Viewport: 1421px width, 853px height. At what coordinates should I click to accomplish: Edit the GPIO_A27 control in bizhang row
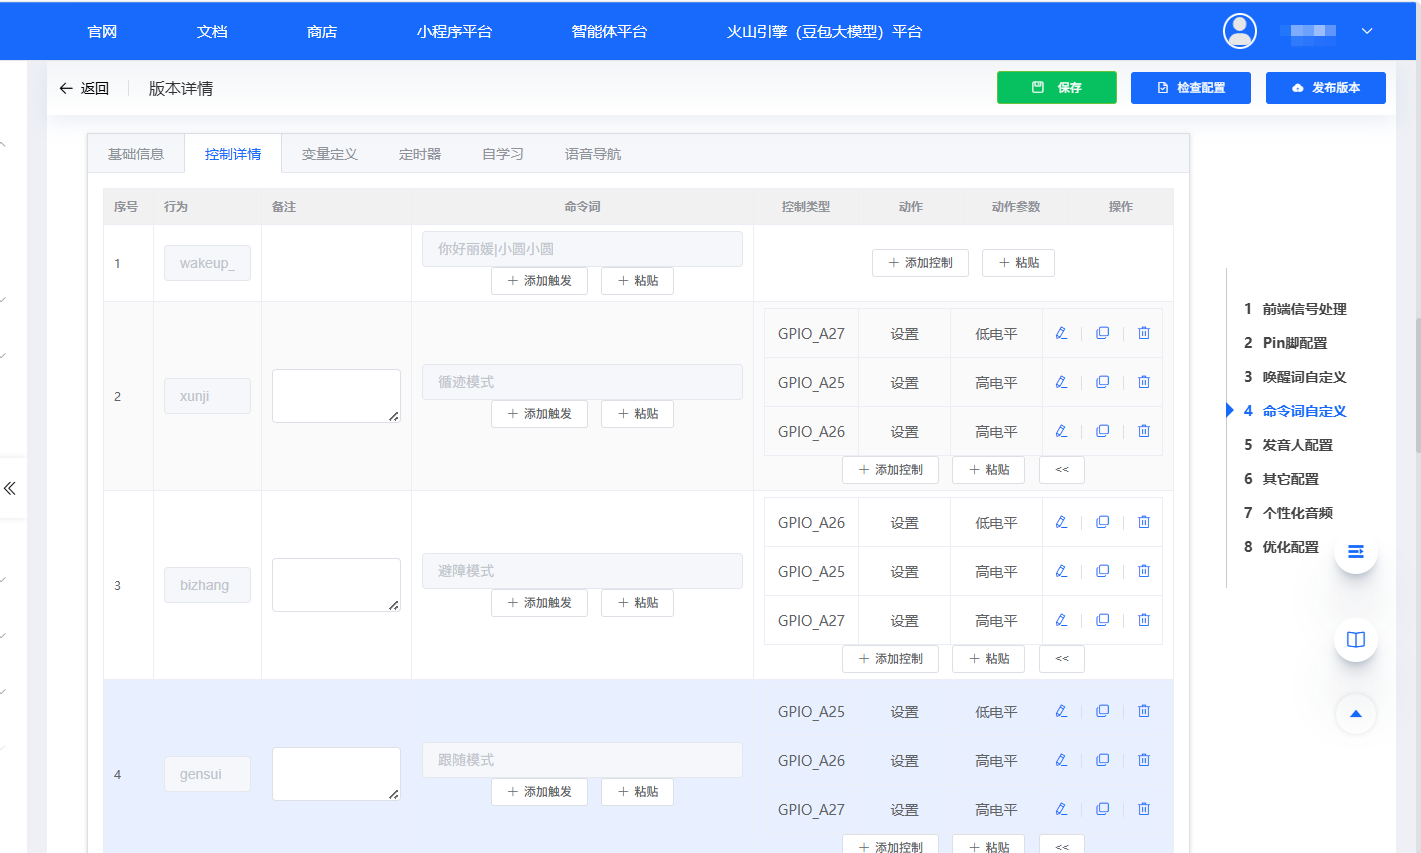(1061, 620)
